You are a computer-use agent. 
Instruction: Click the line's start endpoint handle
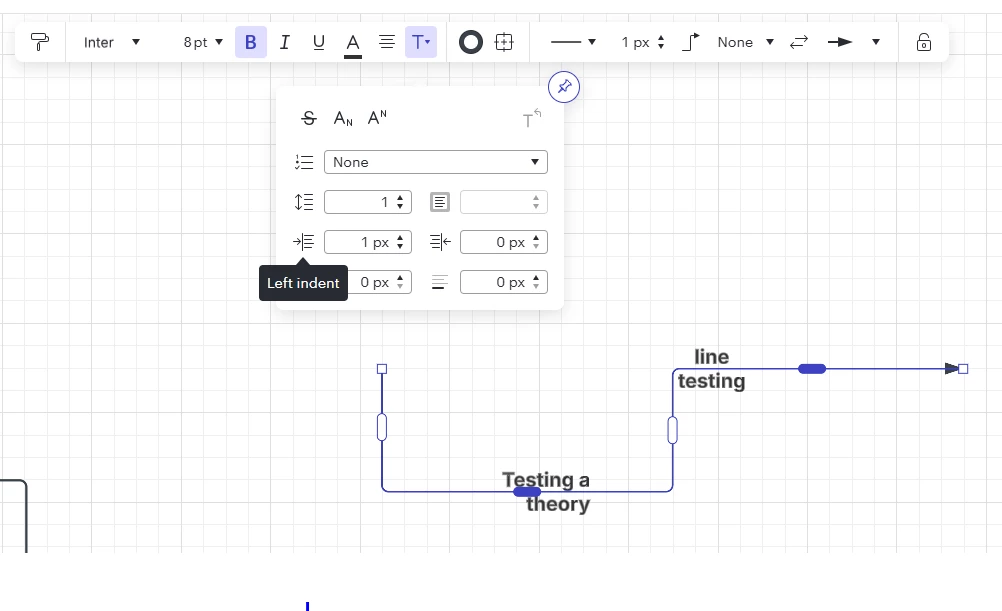[x=382, y=369]
